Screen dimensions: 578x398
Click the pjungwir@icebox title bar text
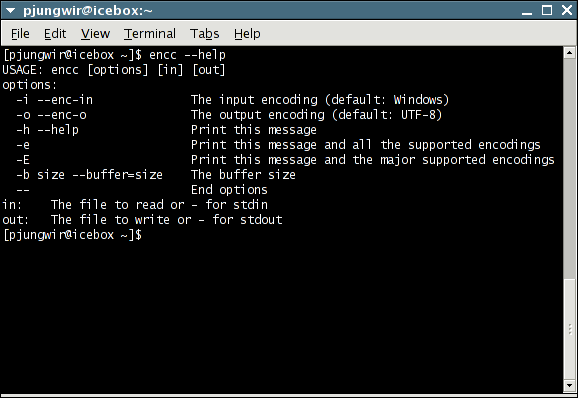click(x=88, y=11)
